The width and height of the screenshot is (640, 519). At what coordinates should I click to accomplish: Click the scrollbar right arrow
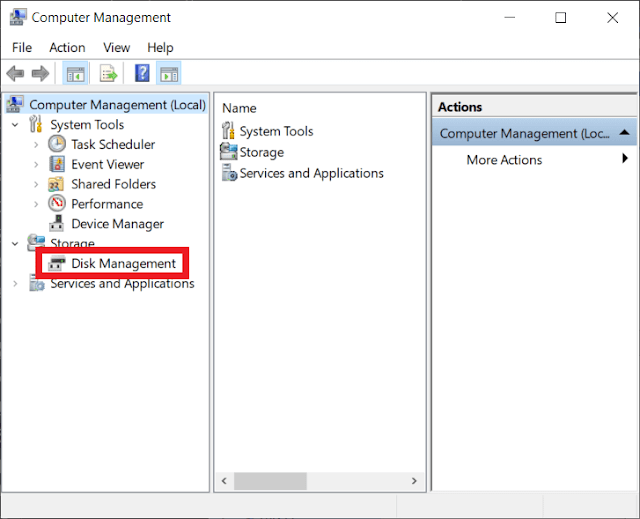[414, 481]
